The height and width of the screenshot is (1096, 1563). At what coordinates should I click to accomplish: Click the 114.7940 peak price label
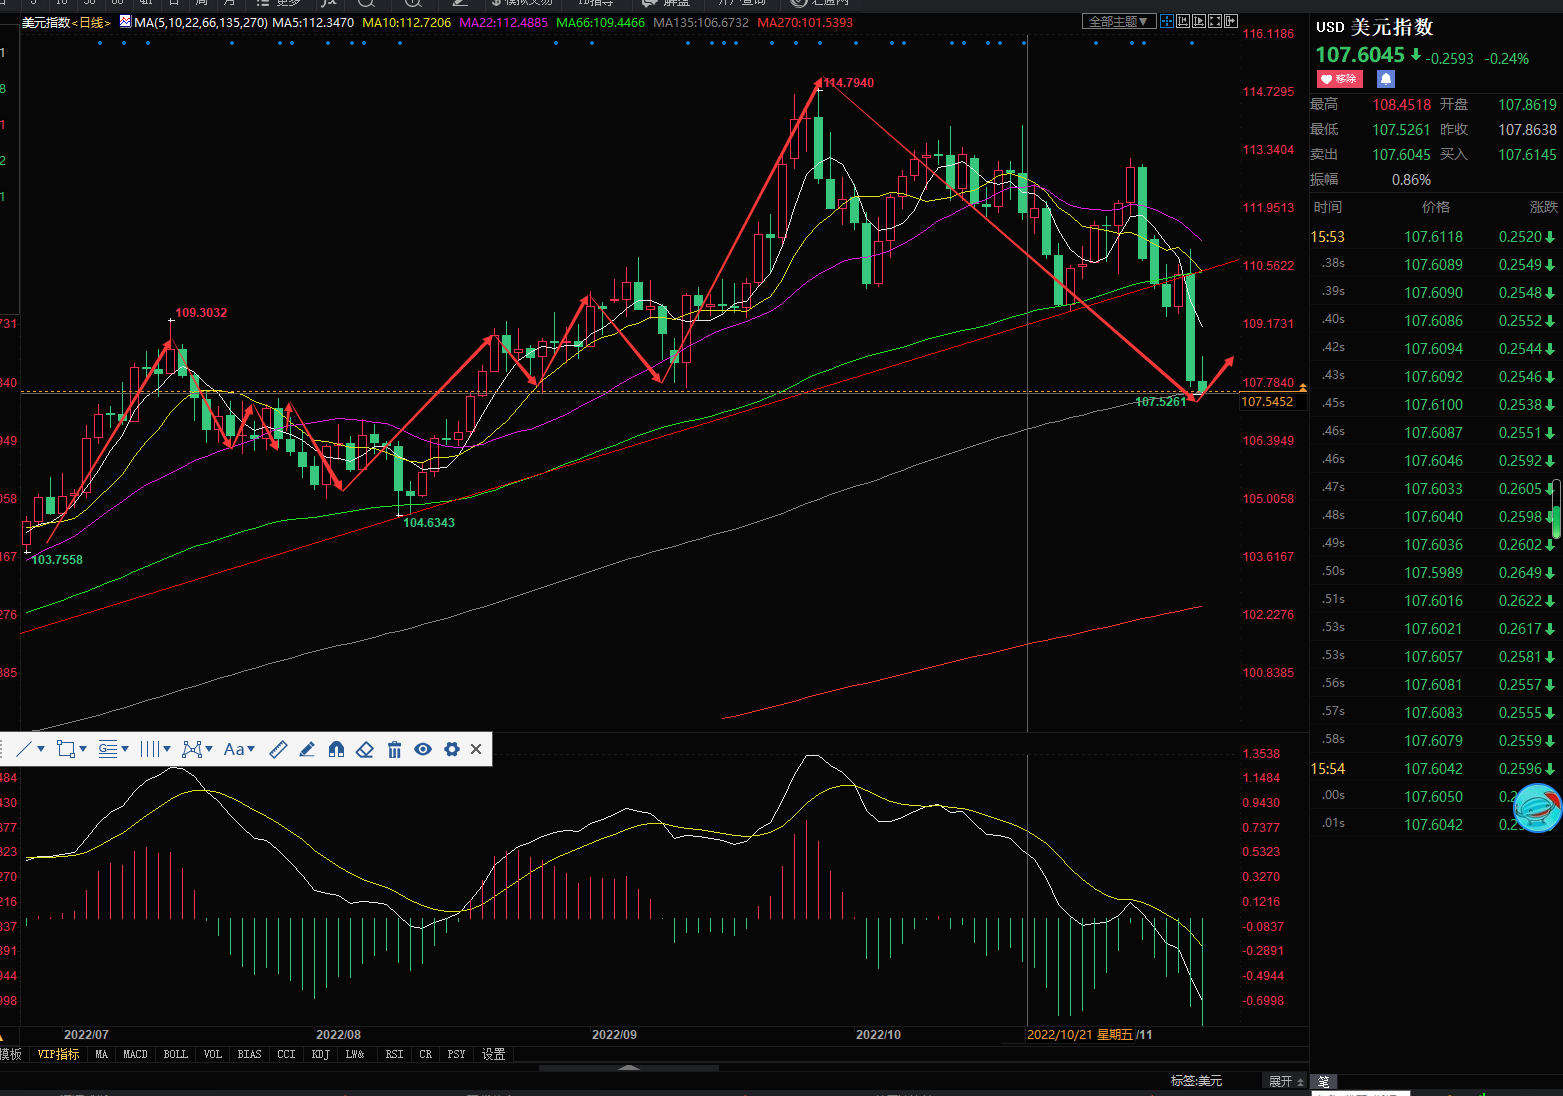click(849, 83)
